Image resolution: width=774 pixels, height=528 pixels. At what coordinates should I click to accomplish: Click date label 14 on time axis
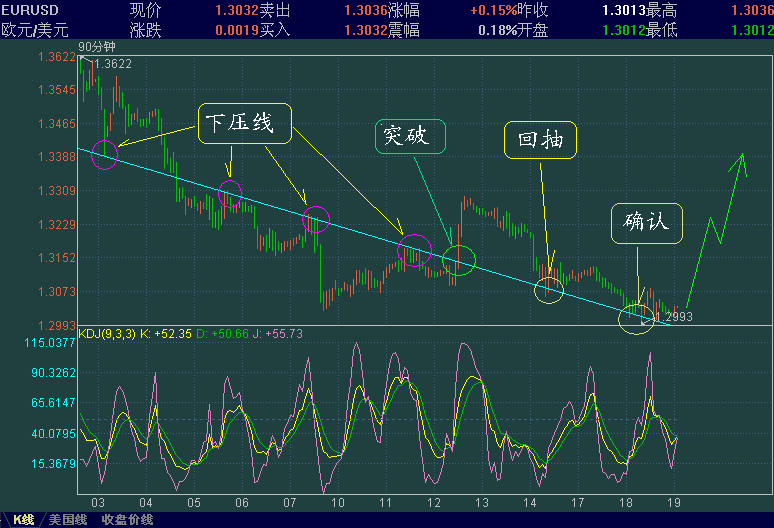coord(530,503)
